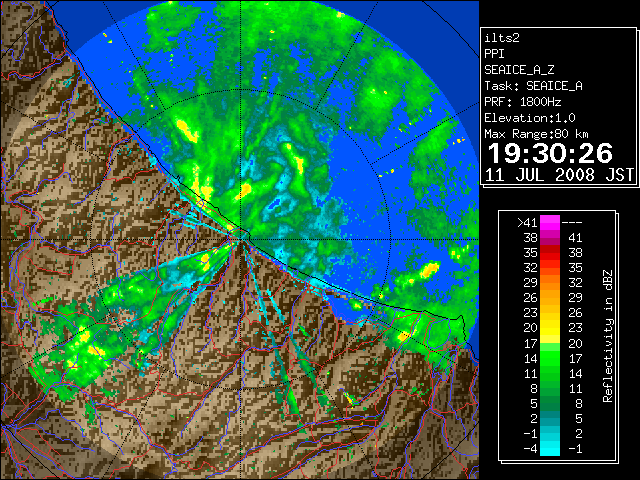Click the radar name text "ilts2"
The height and width of the screenshot is (480, 640).
[502, 38]
